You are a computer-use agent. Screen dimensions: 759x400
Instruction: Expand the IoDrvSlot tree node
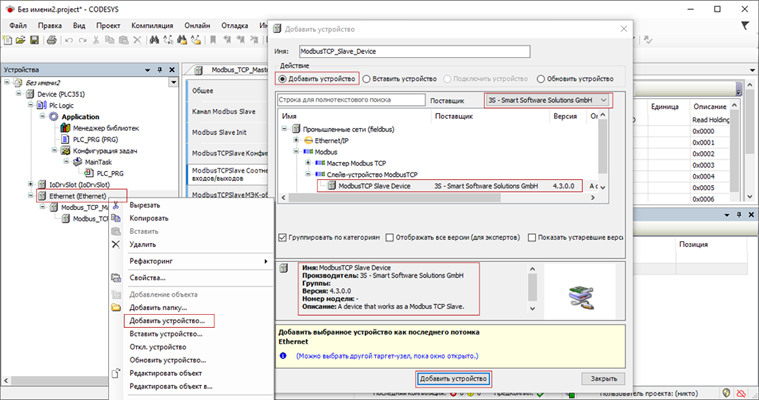30,185
